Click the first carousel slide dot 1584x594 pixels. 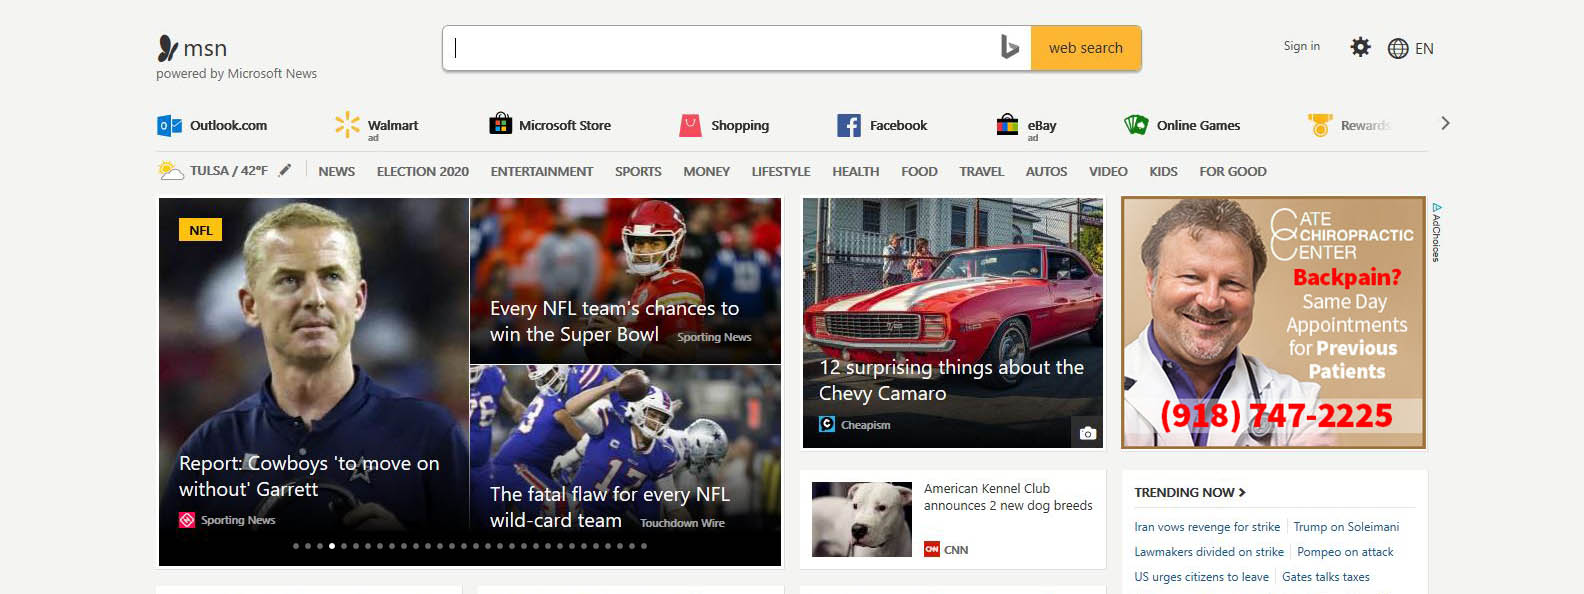tap(296, 546)
